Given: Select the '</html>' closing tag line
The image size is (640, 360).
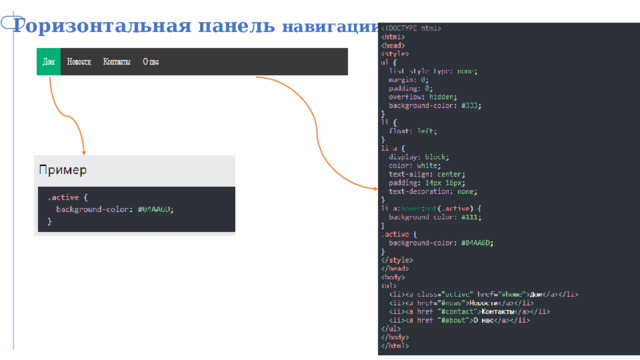Looking at the screenshot, I should tap(395, 346).
